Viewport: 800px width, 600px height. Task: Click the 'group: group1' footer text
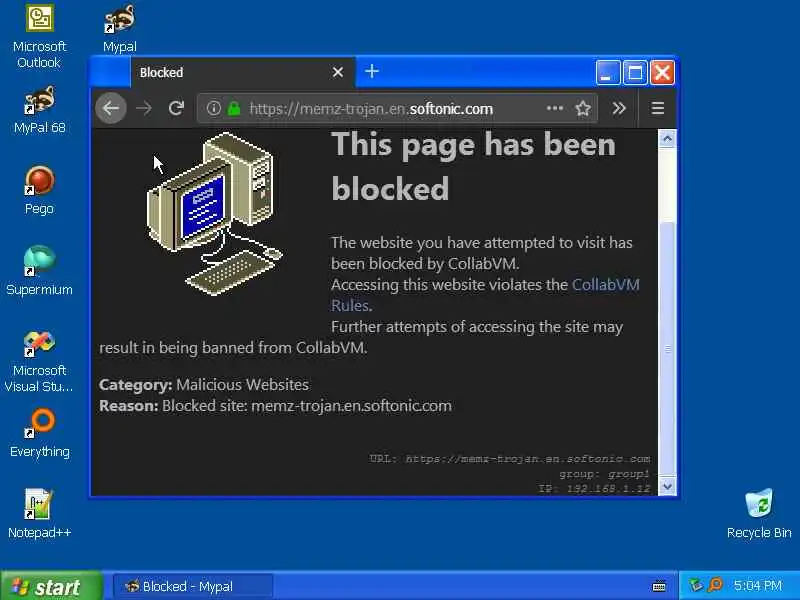click(605, 474)
